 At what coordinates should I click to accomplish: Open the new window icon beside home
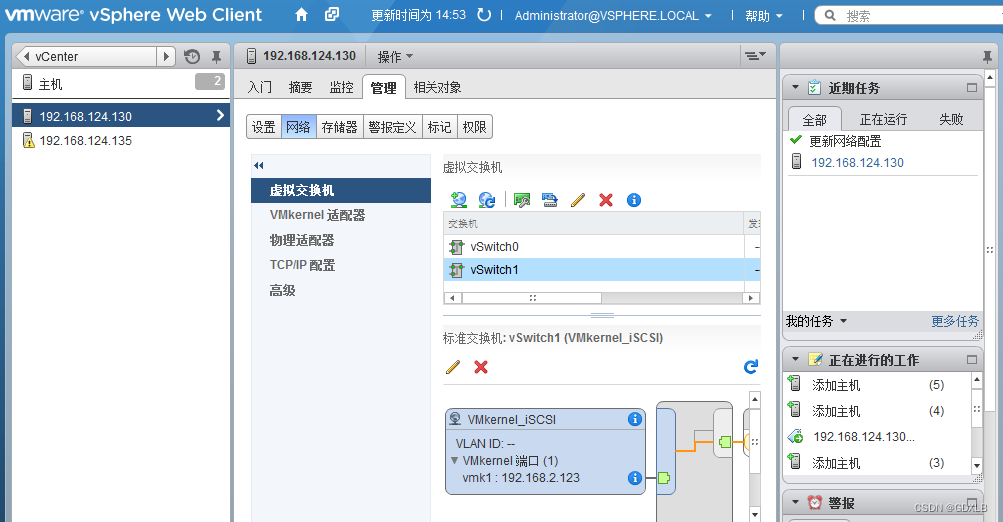pos(332,14)
